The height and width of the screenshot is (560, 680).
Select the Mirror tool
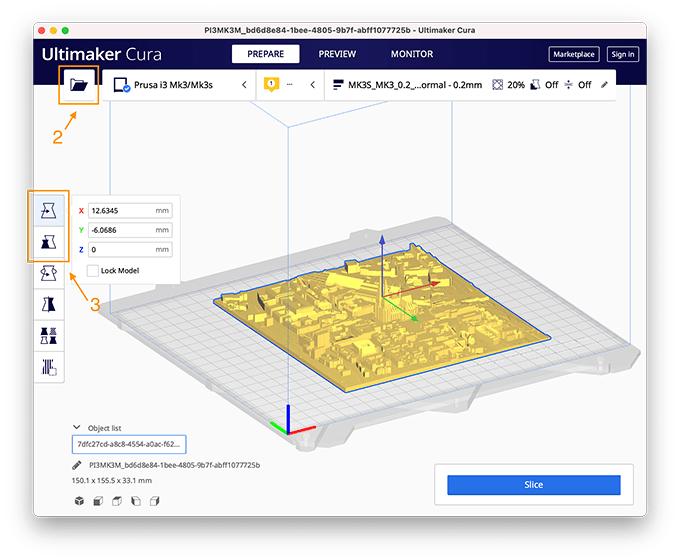(49, 305)
